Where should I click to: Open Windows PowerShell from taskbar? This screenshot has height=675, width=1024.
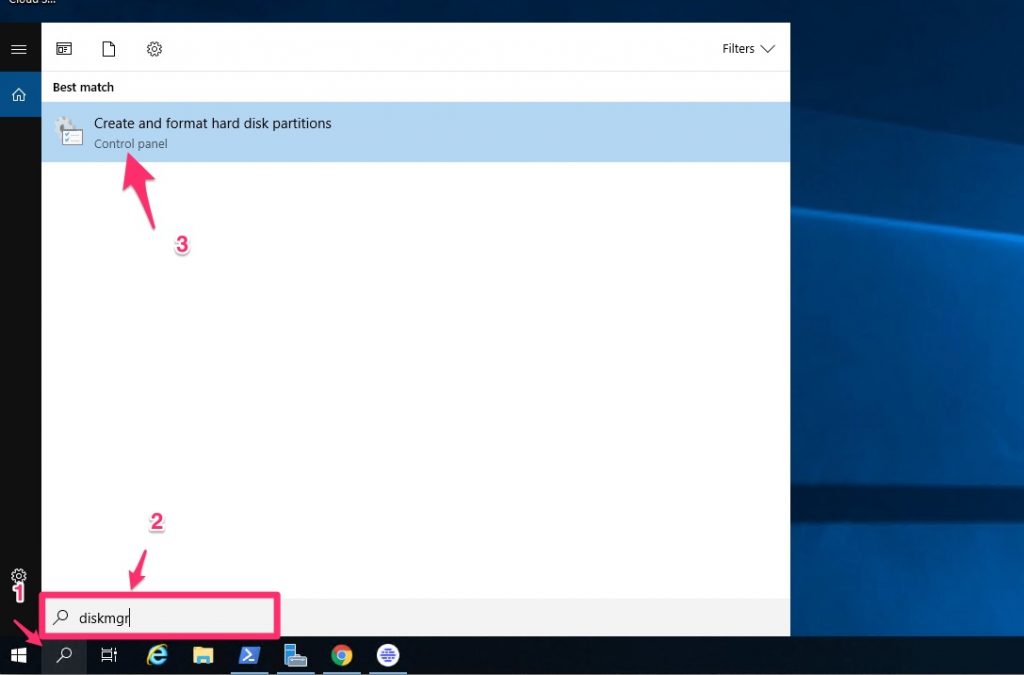(249, 656)
